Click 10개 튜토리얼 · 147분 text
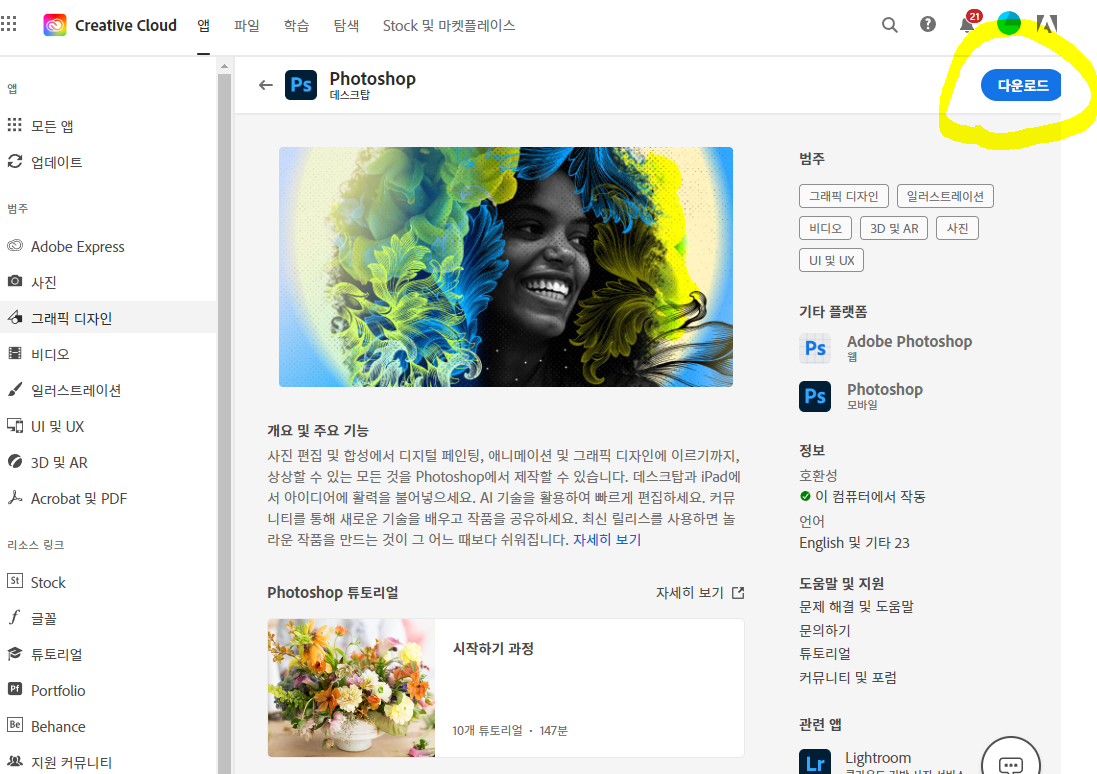 pyautogui.click(x=510, y=731)
